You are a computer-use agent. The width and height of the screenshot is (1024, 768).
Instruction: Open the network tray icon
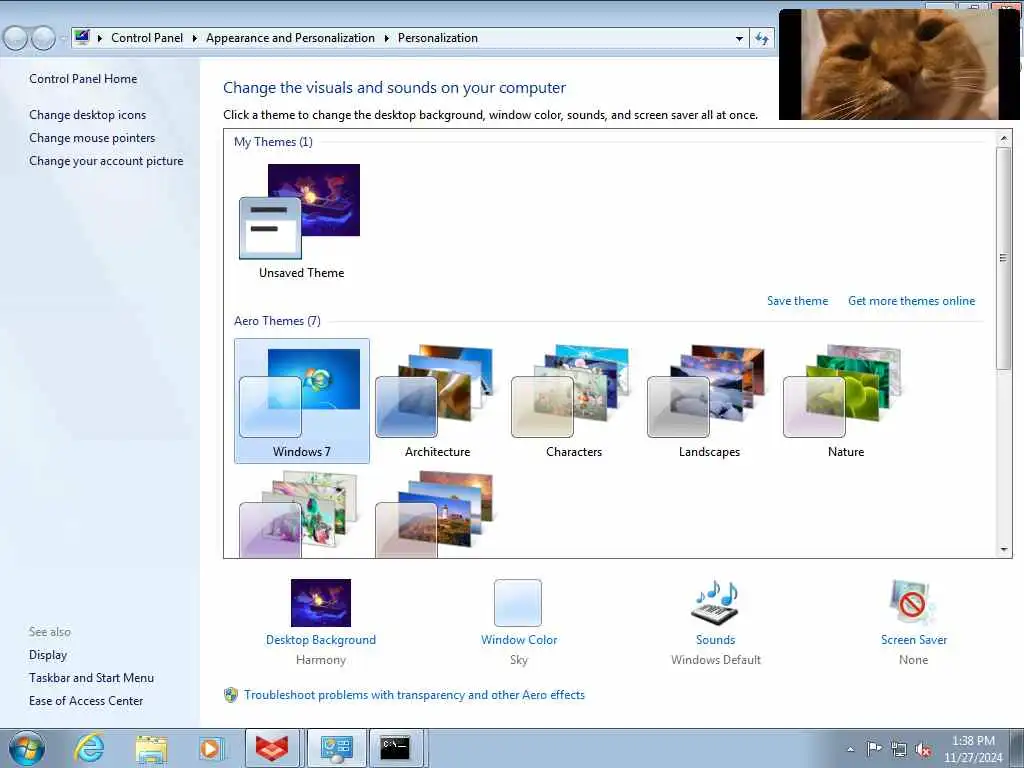pos(899,749)
